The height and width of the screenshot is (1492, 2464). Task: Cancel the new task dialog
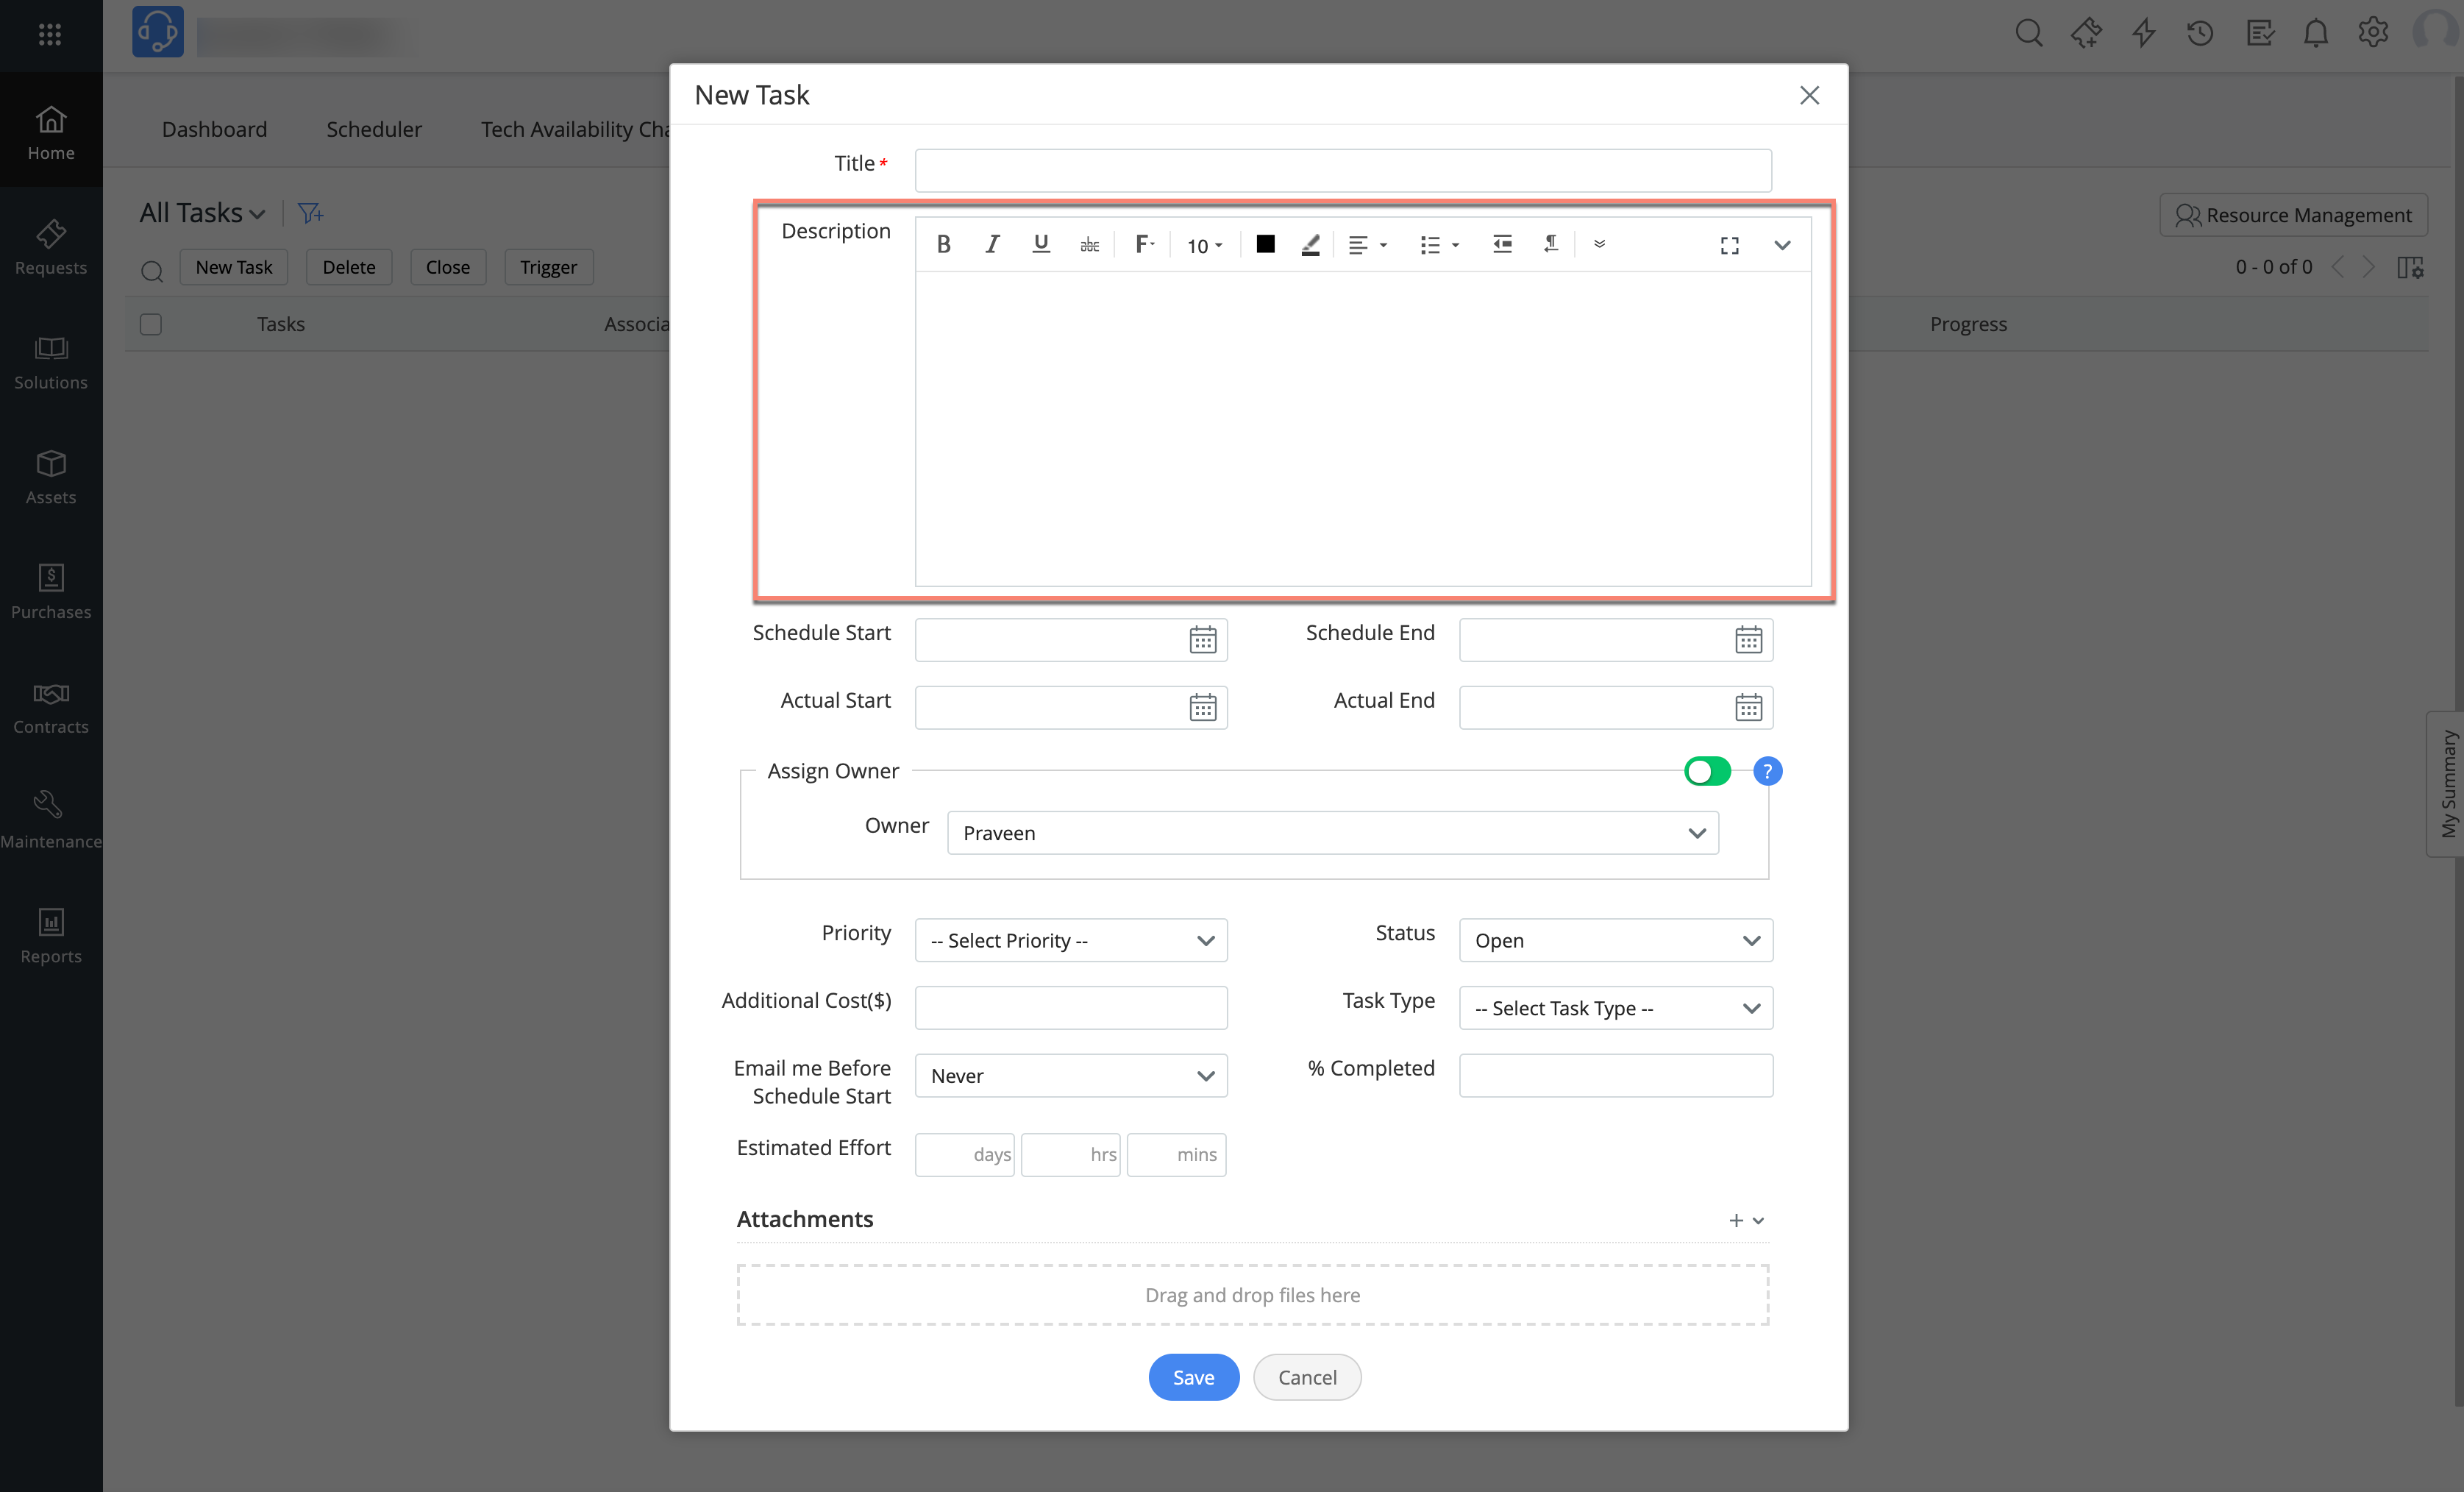point(1306,1377)
